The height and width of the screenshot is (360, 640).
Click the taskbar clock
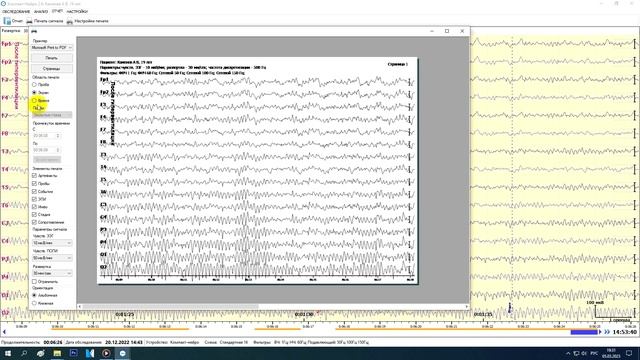click(x=611, y=353)
